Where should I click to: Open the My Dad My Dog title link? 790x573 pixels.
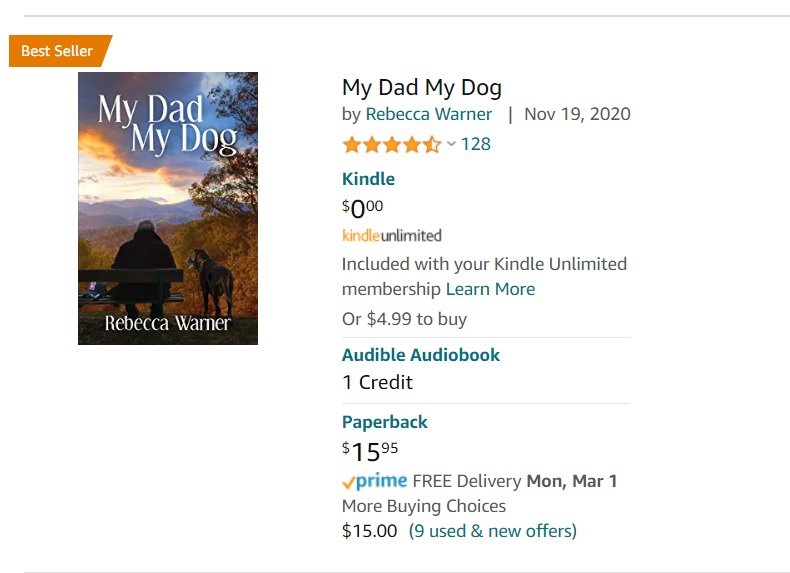click(421, 87)
